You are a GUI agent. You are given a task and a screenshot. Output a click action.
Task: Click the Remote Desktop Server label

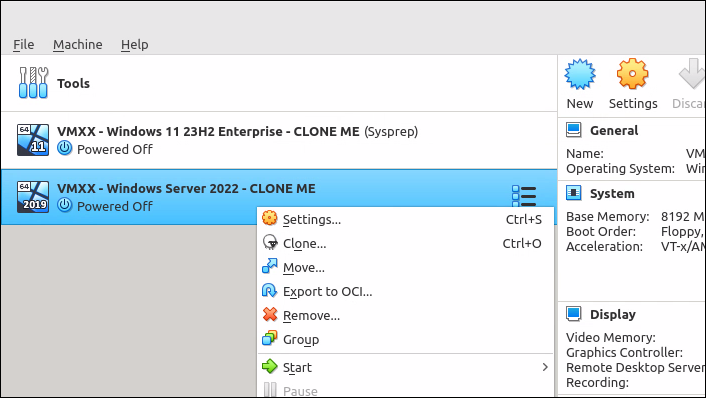pyautogui.click(x=635, y=367)
